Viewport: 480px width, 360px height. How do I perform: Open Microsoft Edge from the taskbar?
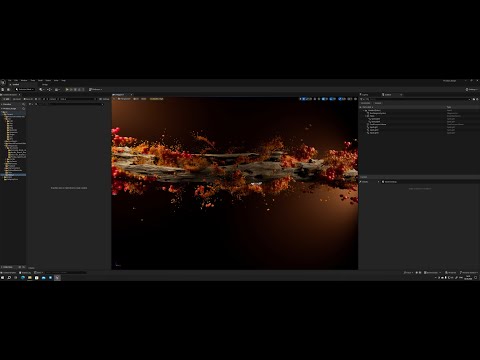pyautogui.click(x=23, y=277)
